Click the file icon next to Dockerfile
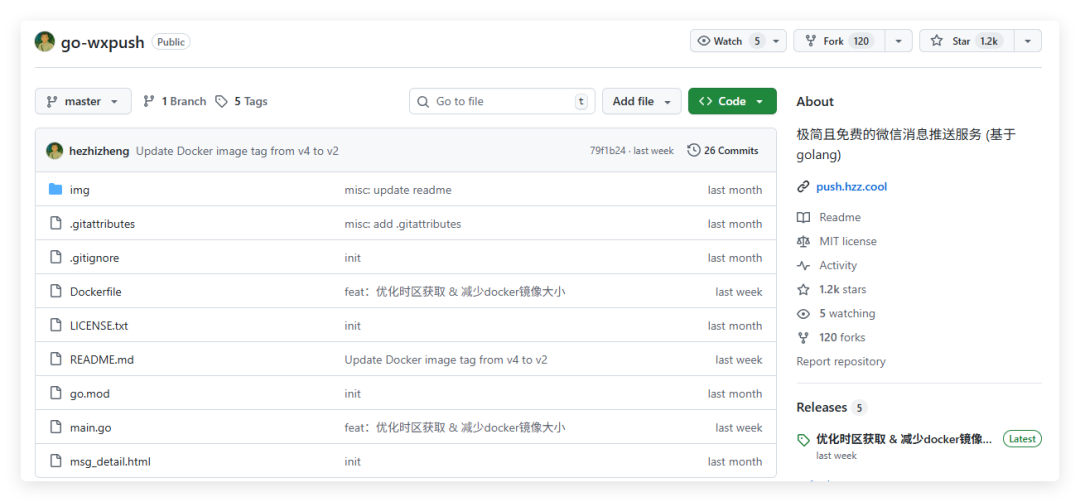The height and width of the screenshot is (502, 1080). coord(56,291)
